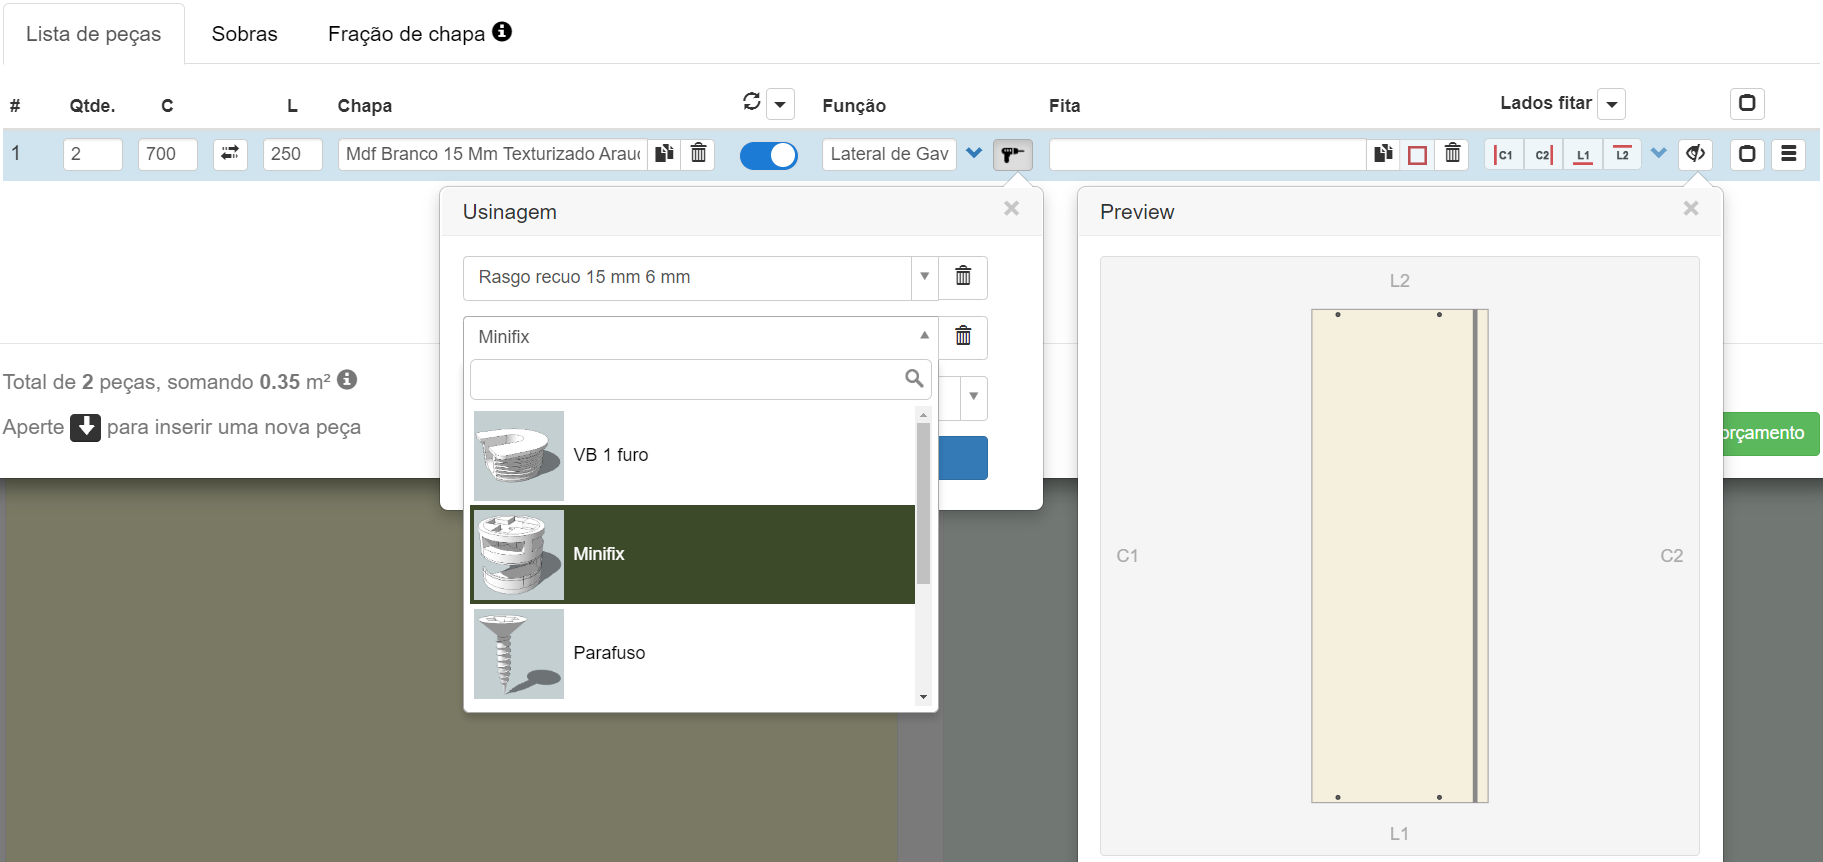The width and height of the screenshot is (1823, 862).
Task: Delete the Rasgo recuo 15 mm machining
Action: pos(963,277)
